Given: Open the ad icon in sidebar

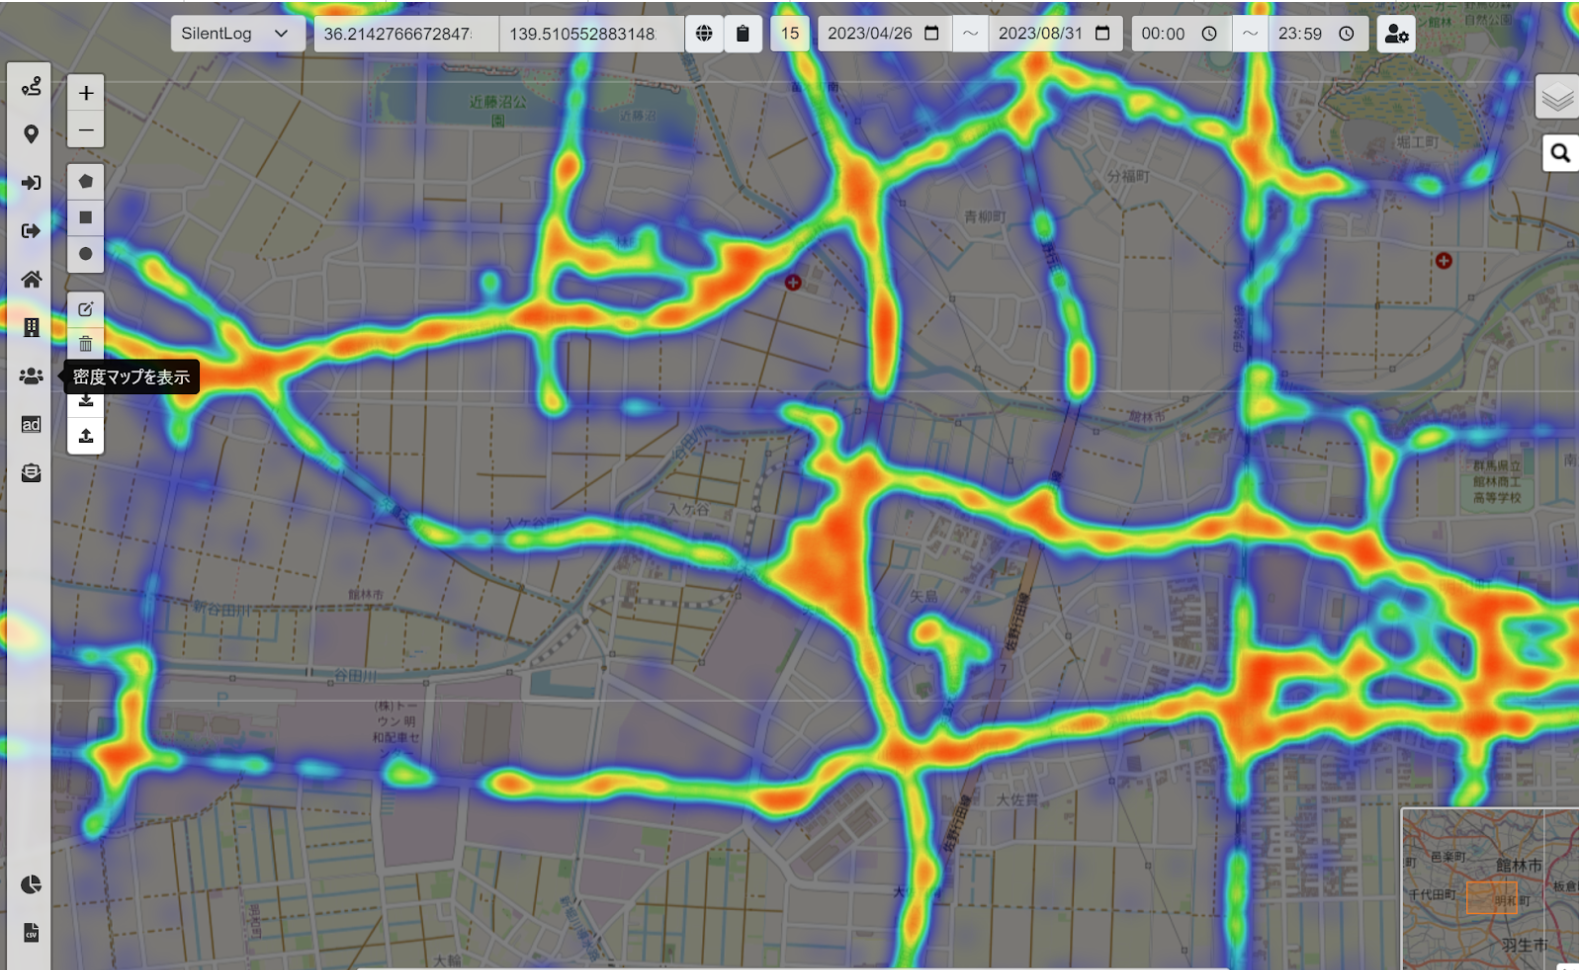Looking at the screenshot, I should coord(31,424).
